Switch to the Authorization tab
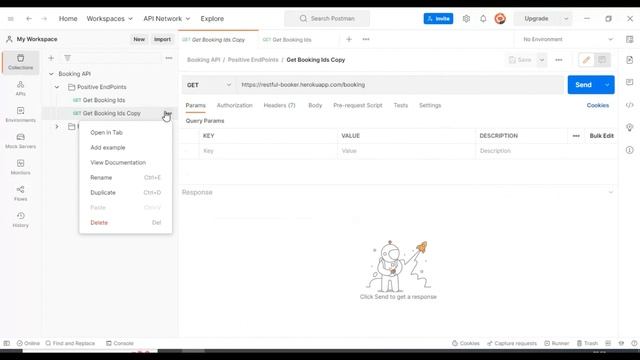The image size is (640, 360). [x=234, y=105]
